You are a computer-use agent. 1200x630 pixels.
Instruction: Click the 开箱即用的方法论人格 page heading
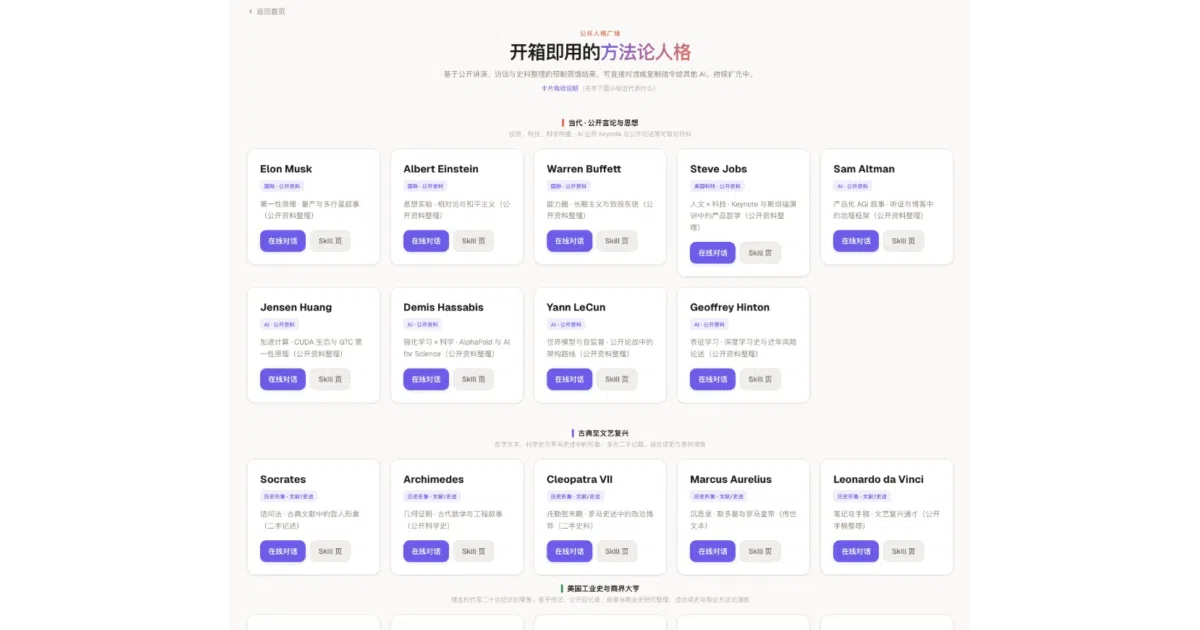(x=600, y=52)
